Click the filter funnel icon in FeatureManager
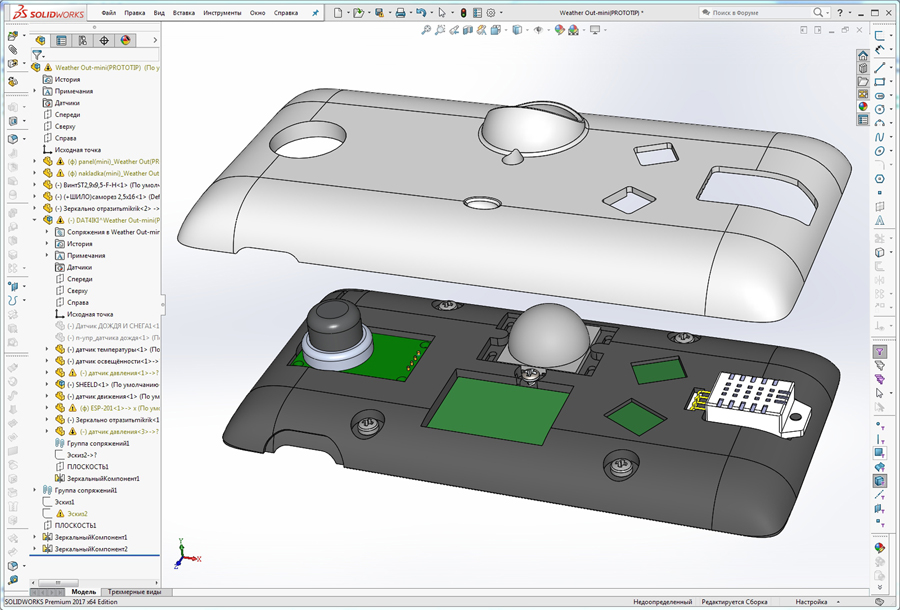The image size is (900, 610). [38, 55]
